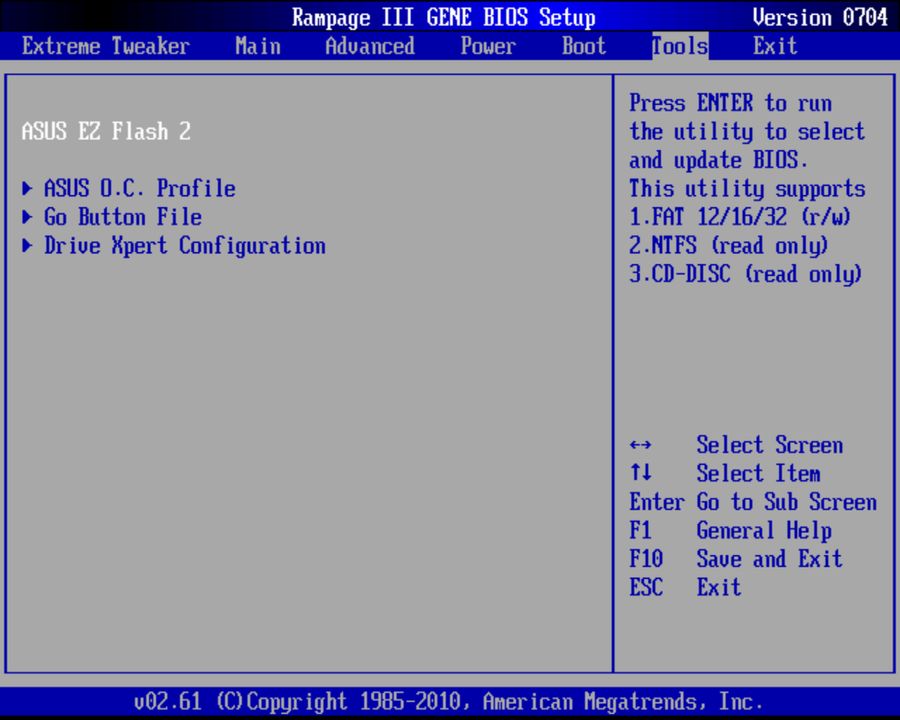The width and height of the screenshot is (900, 720).
Task: Click the 'Save and Exit' F10 legend text
Action: click(x=769, y=559)
